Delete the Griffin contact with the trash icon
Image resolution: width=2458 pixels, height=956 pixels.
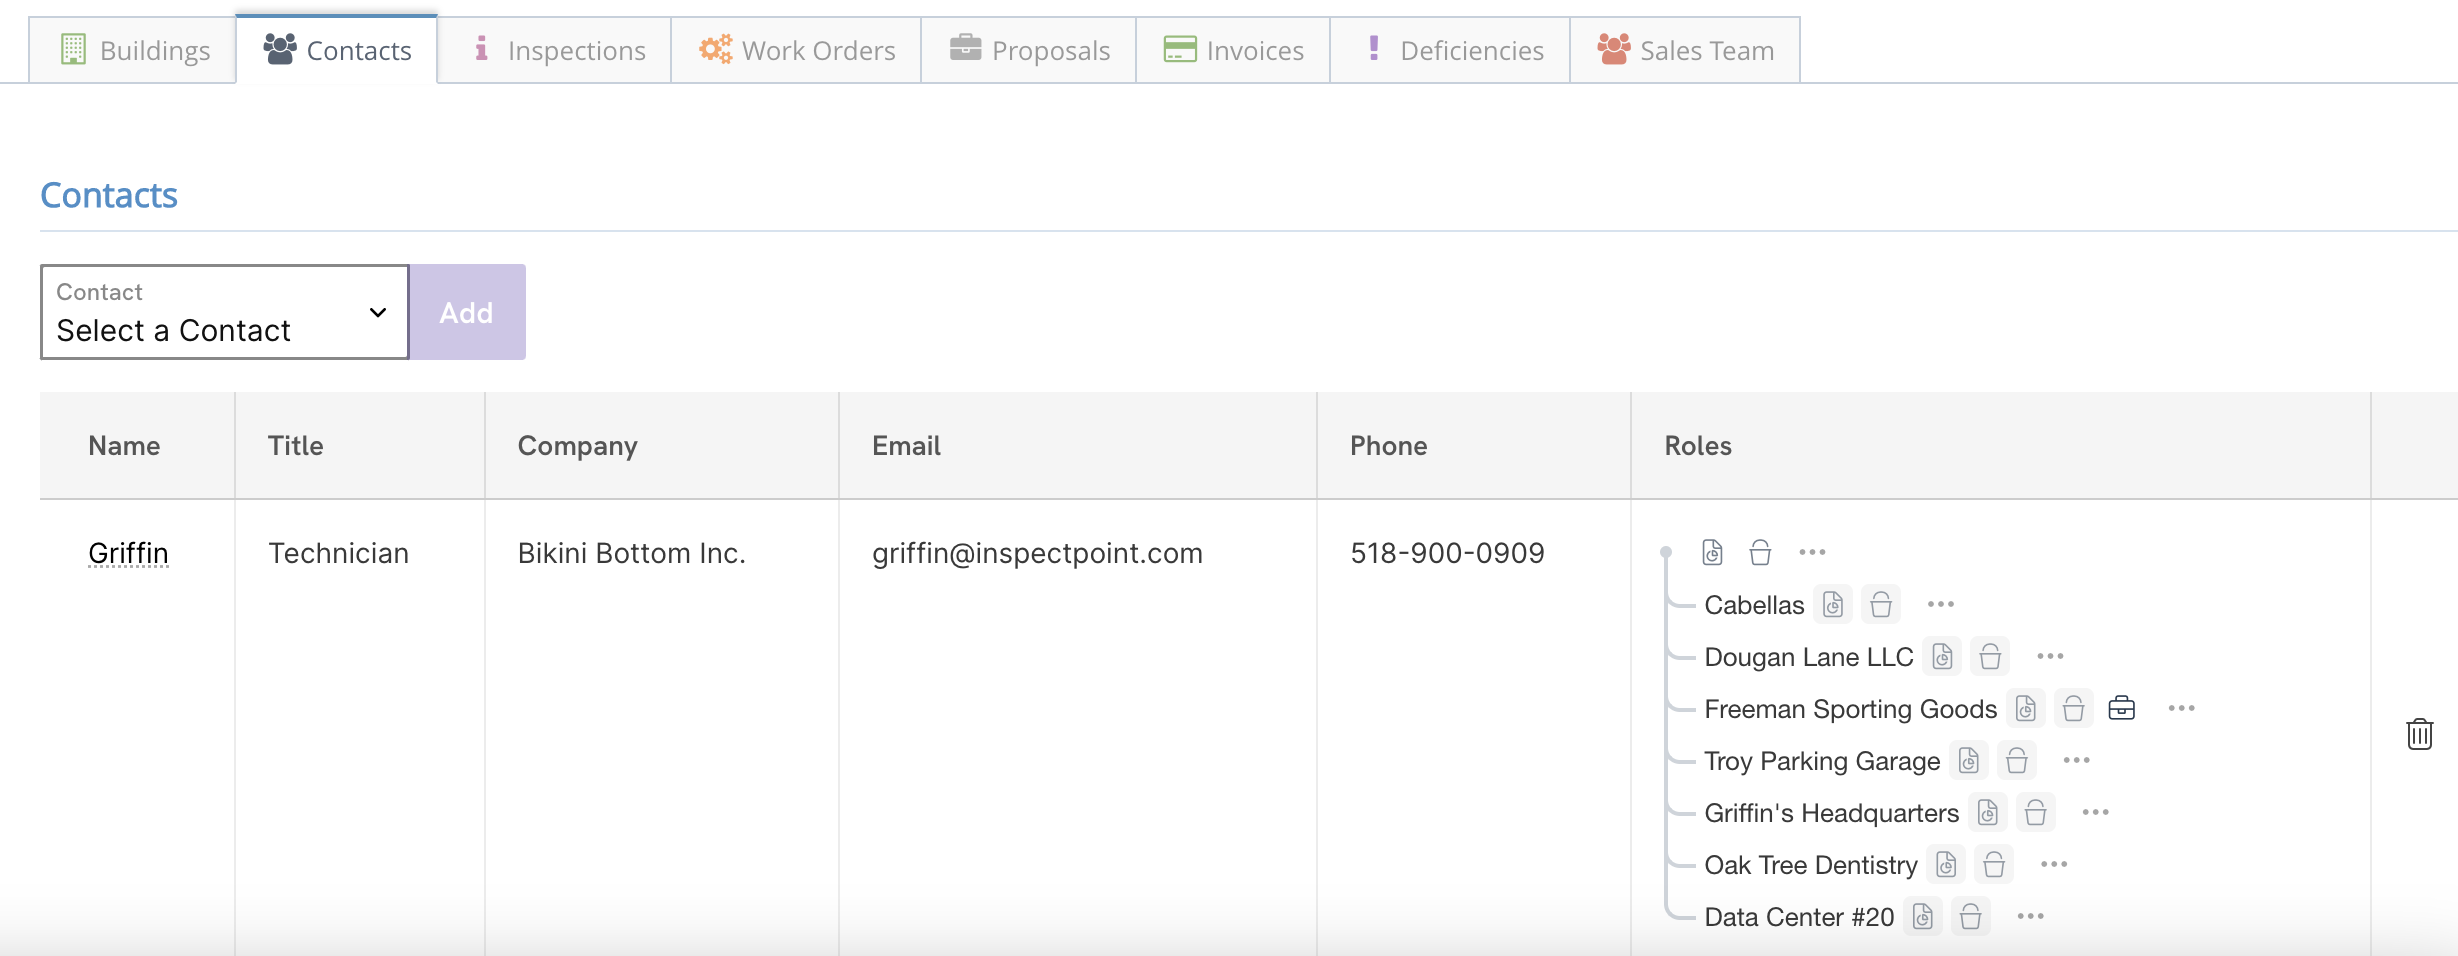[x=2420, y=734]
